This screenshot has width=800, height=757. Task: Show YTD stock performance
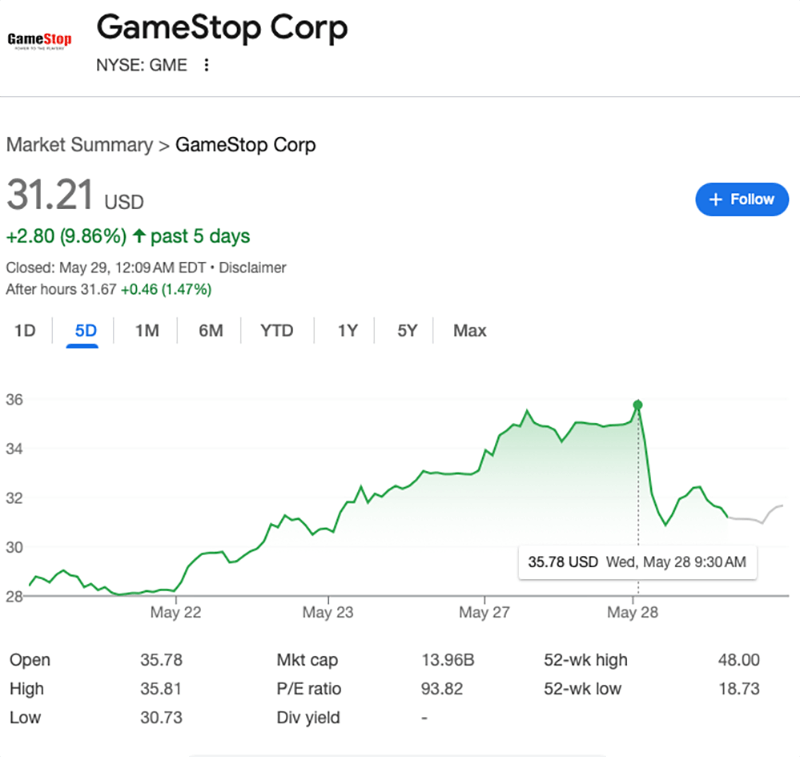pyautogui.click(x=276, y=330)
